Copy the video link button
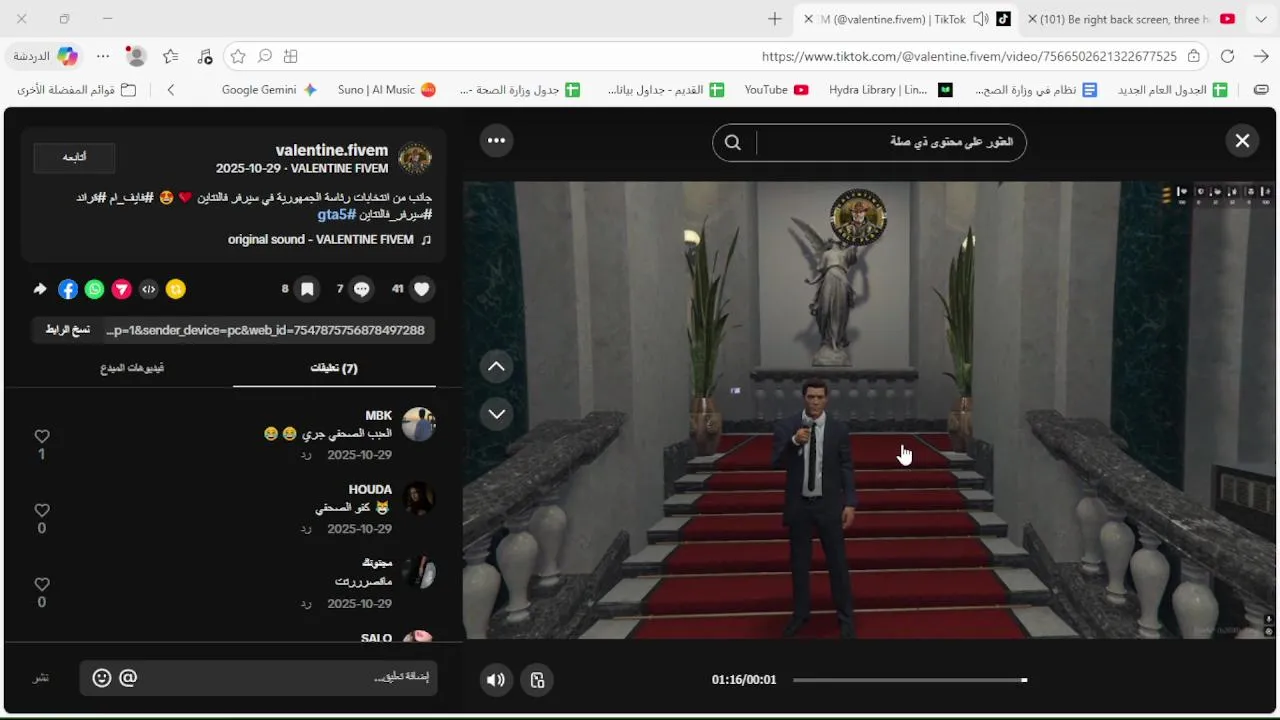 tap(68, 330)
